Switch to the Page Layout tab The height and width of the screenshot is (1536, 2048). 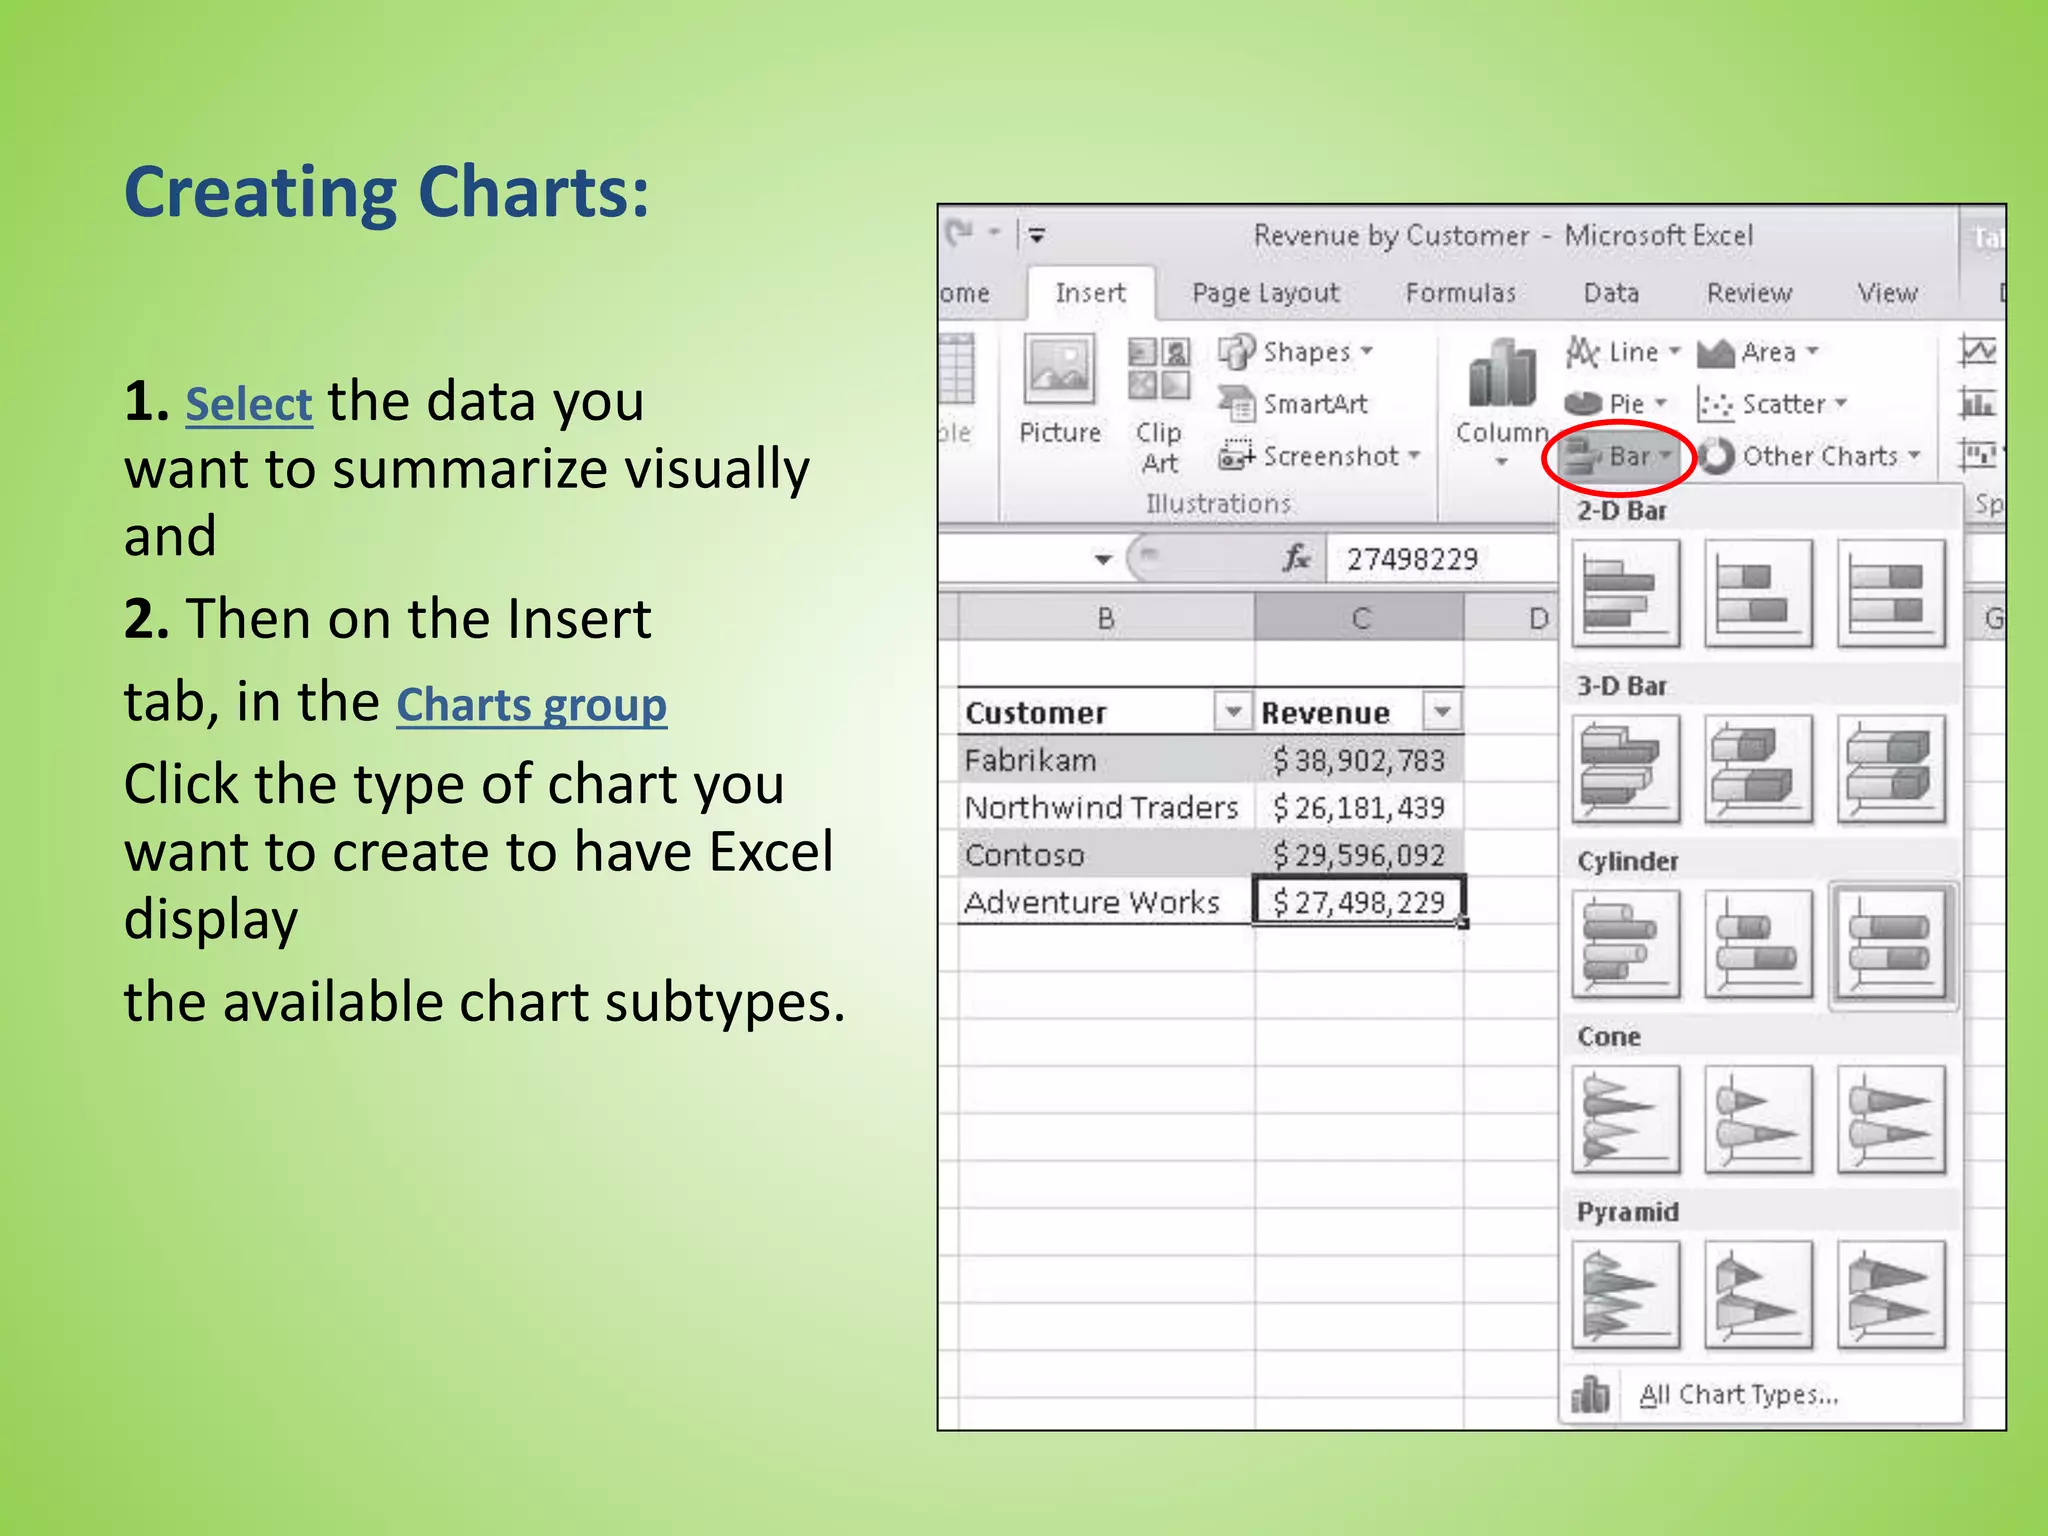click(1265, 293)
